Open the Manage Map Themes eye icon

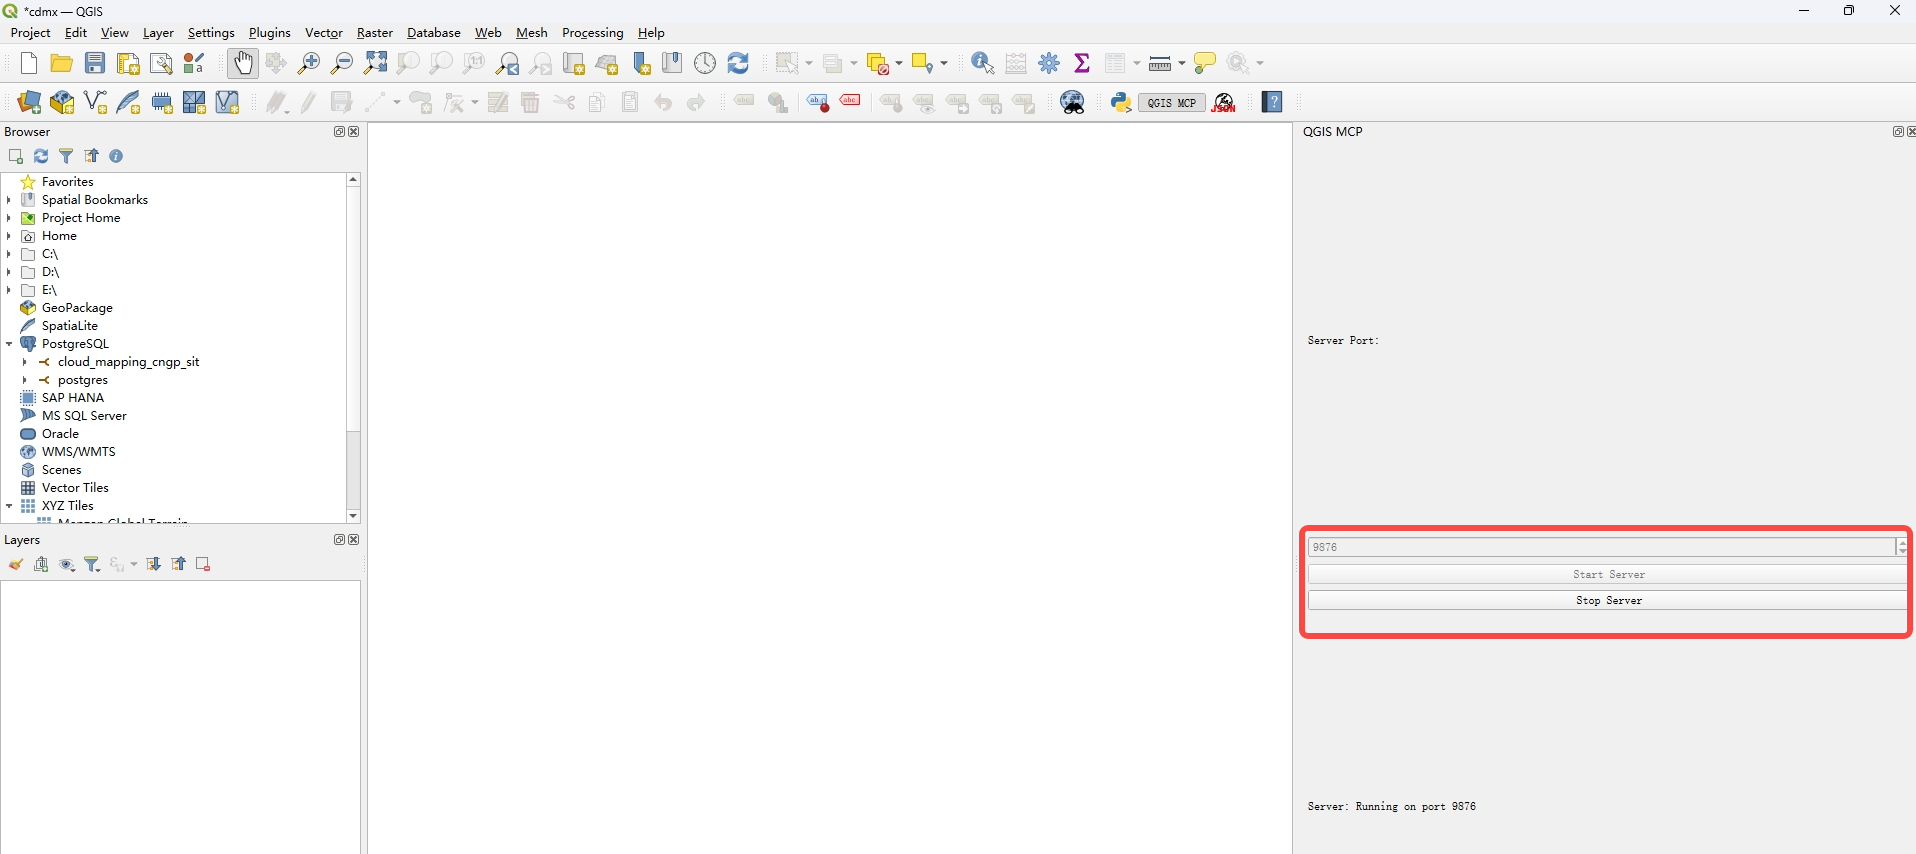coord(67,565)
